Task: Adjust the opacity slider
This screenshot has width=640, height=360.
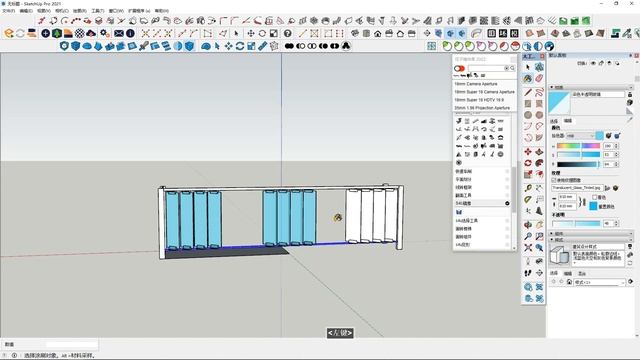Action: [x=576, y=223]
